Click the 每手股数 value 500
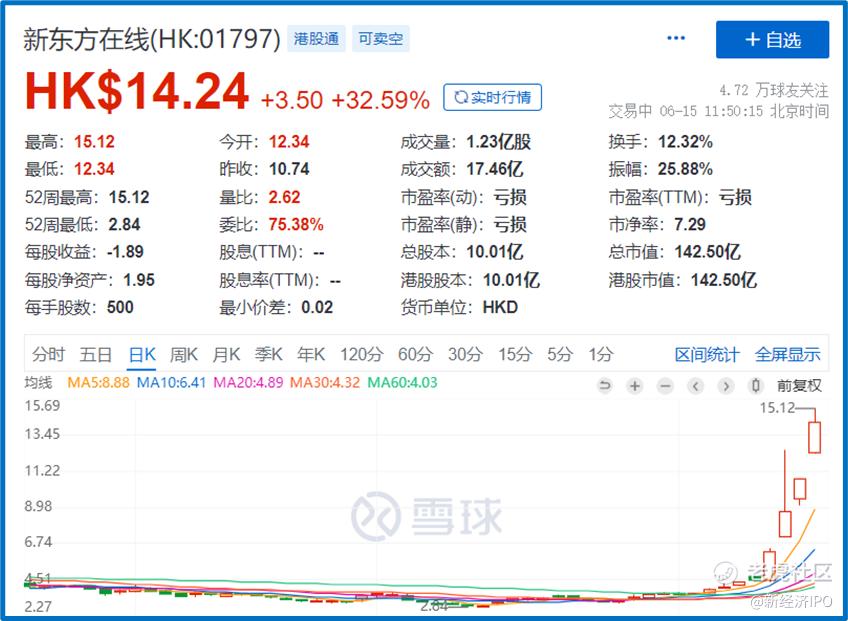This screenshot has height=621, width=848. (120, 307)
